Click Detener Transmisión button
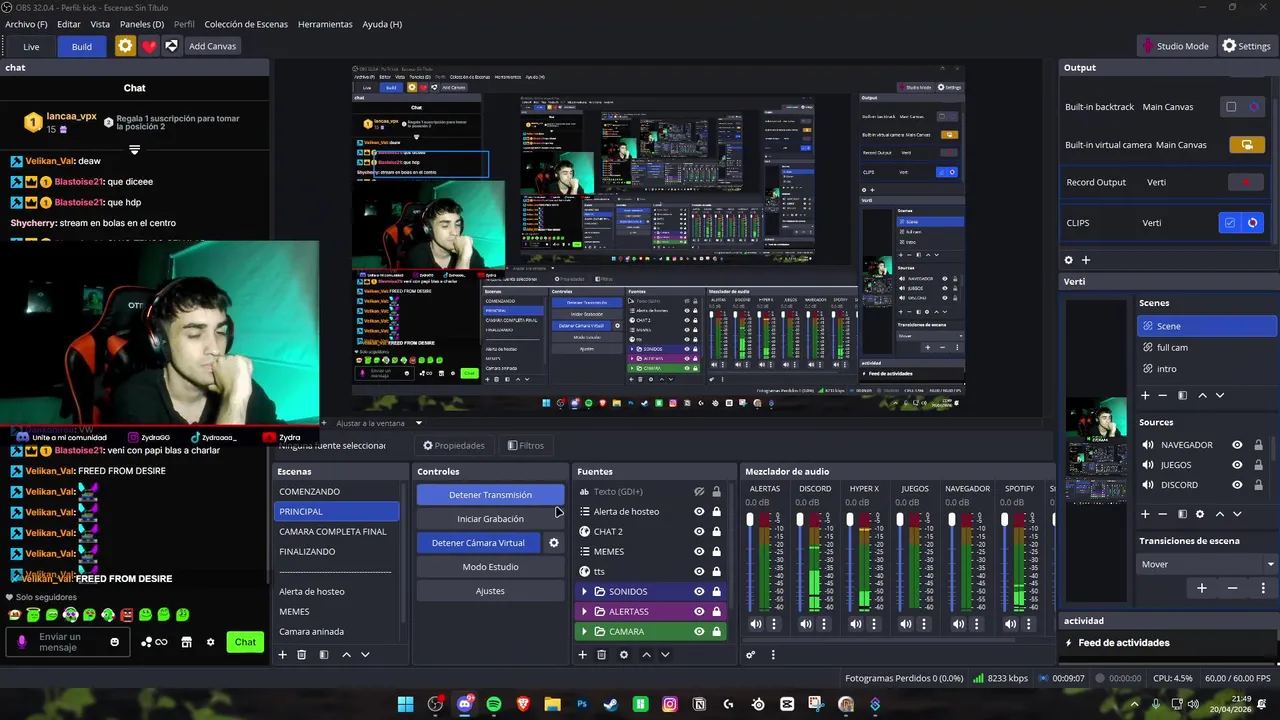This screenshot has height=720, width=1280. click(490, 495)
